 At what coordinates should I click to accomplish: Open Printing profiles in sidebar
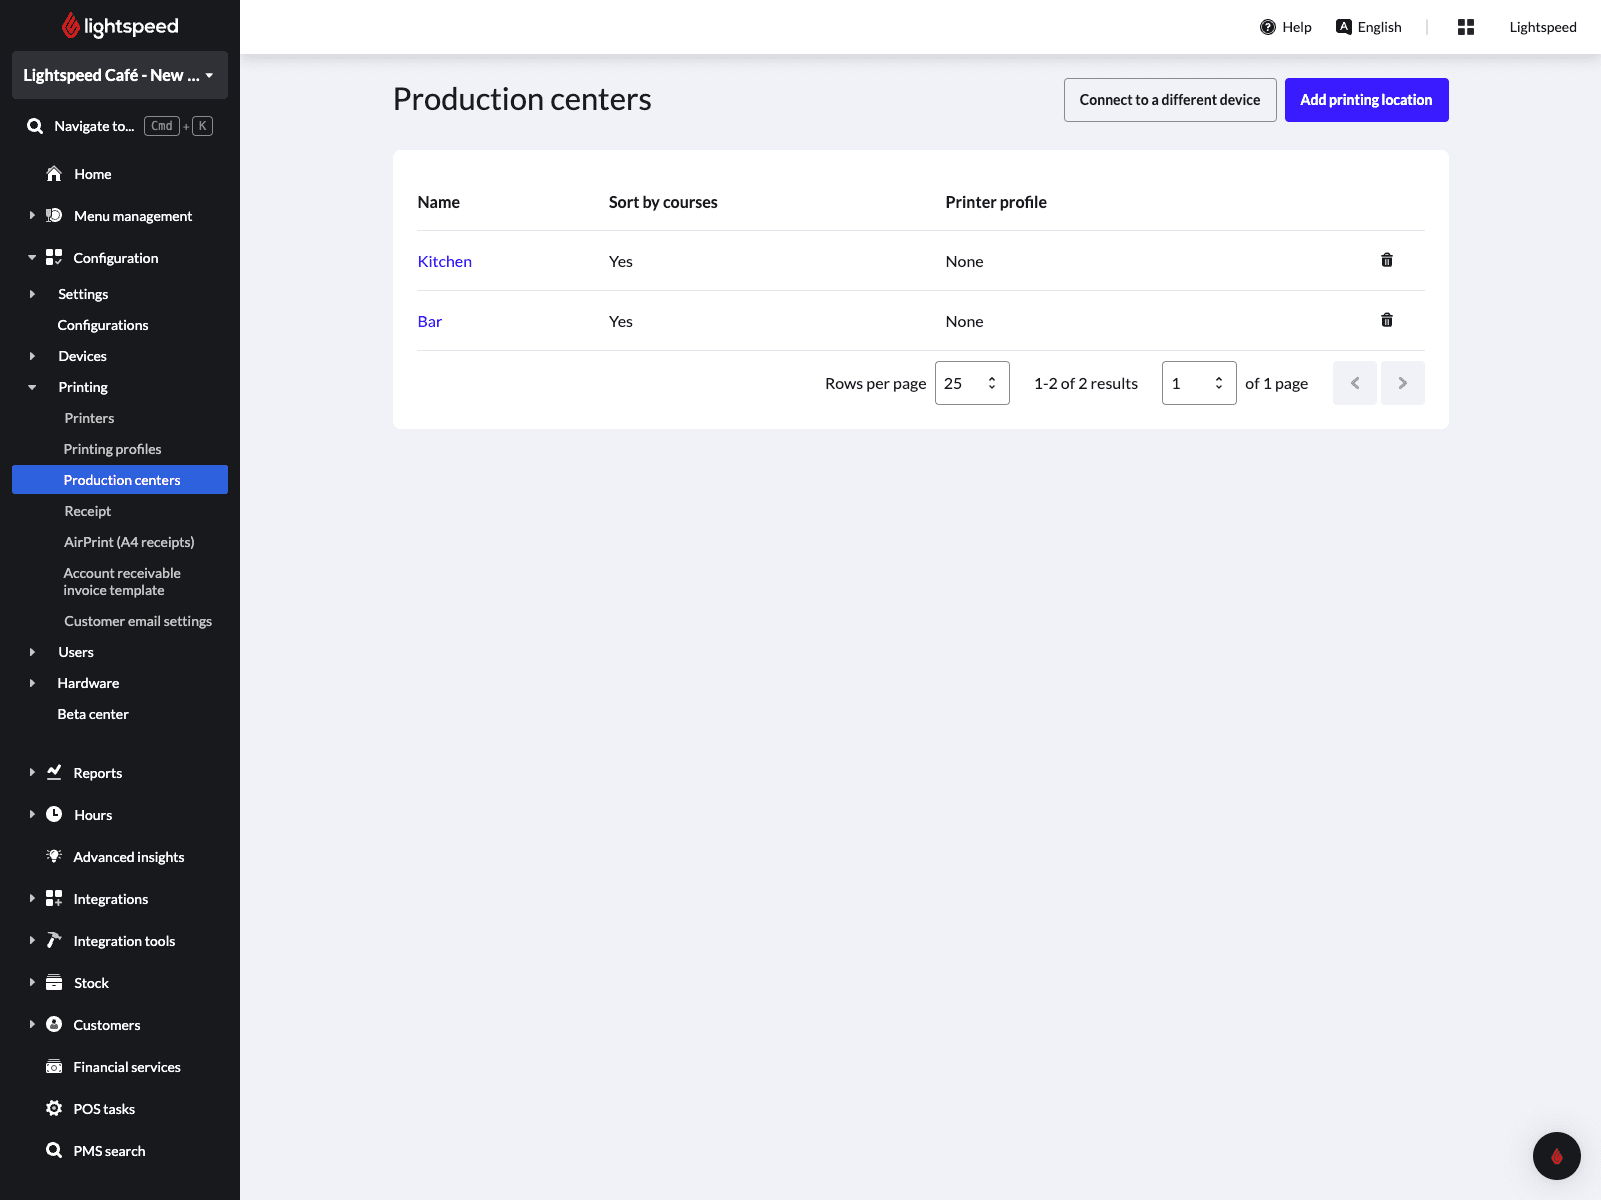112,449
